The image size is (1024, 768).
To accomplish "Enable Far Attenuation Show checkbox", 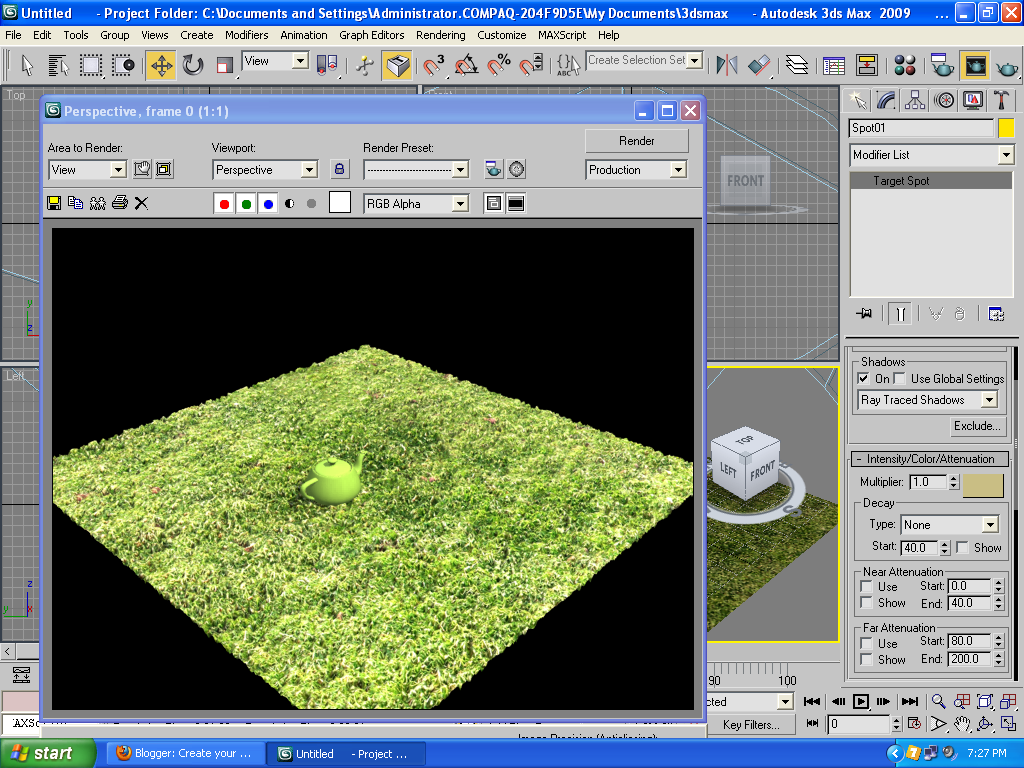I will point(867,659).
